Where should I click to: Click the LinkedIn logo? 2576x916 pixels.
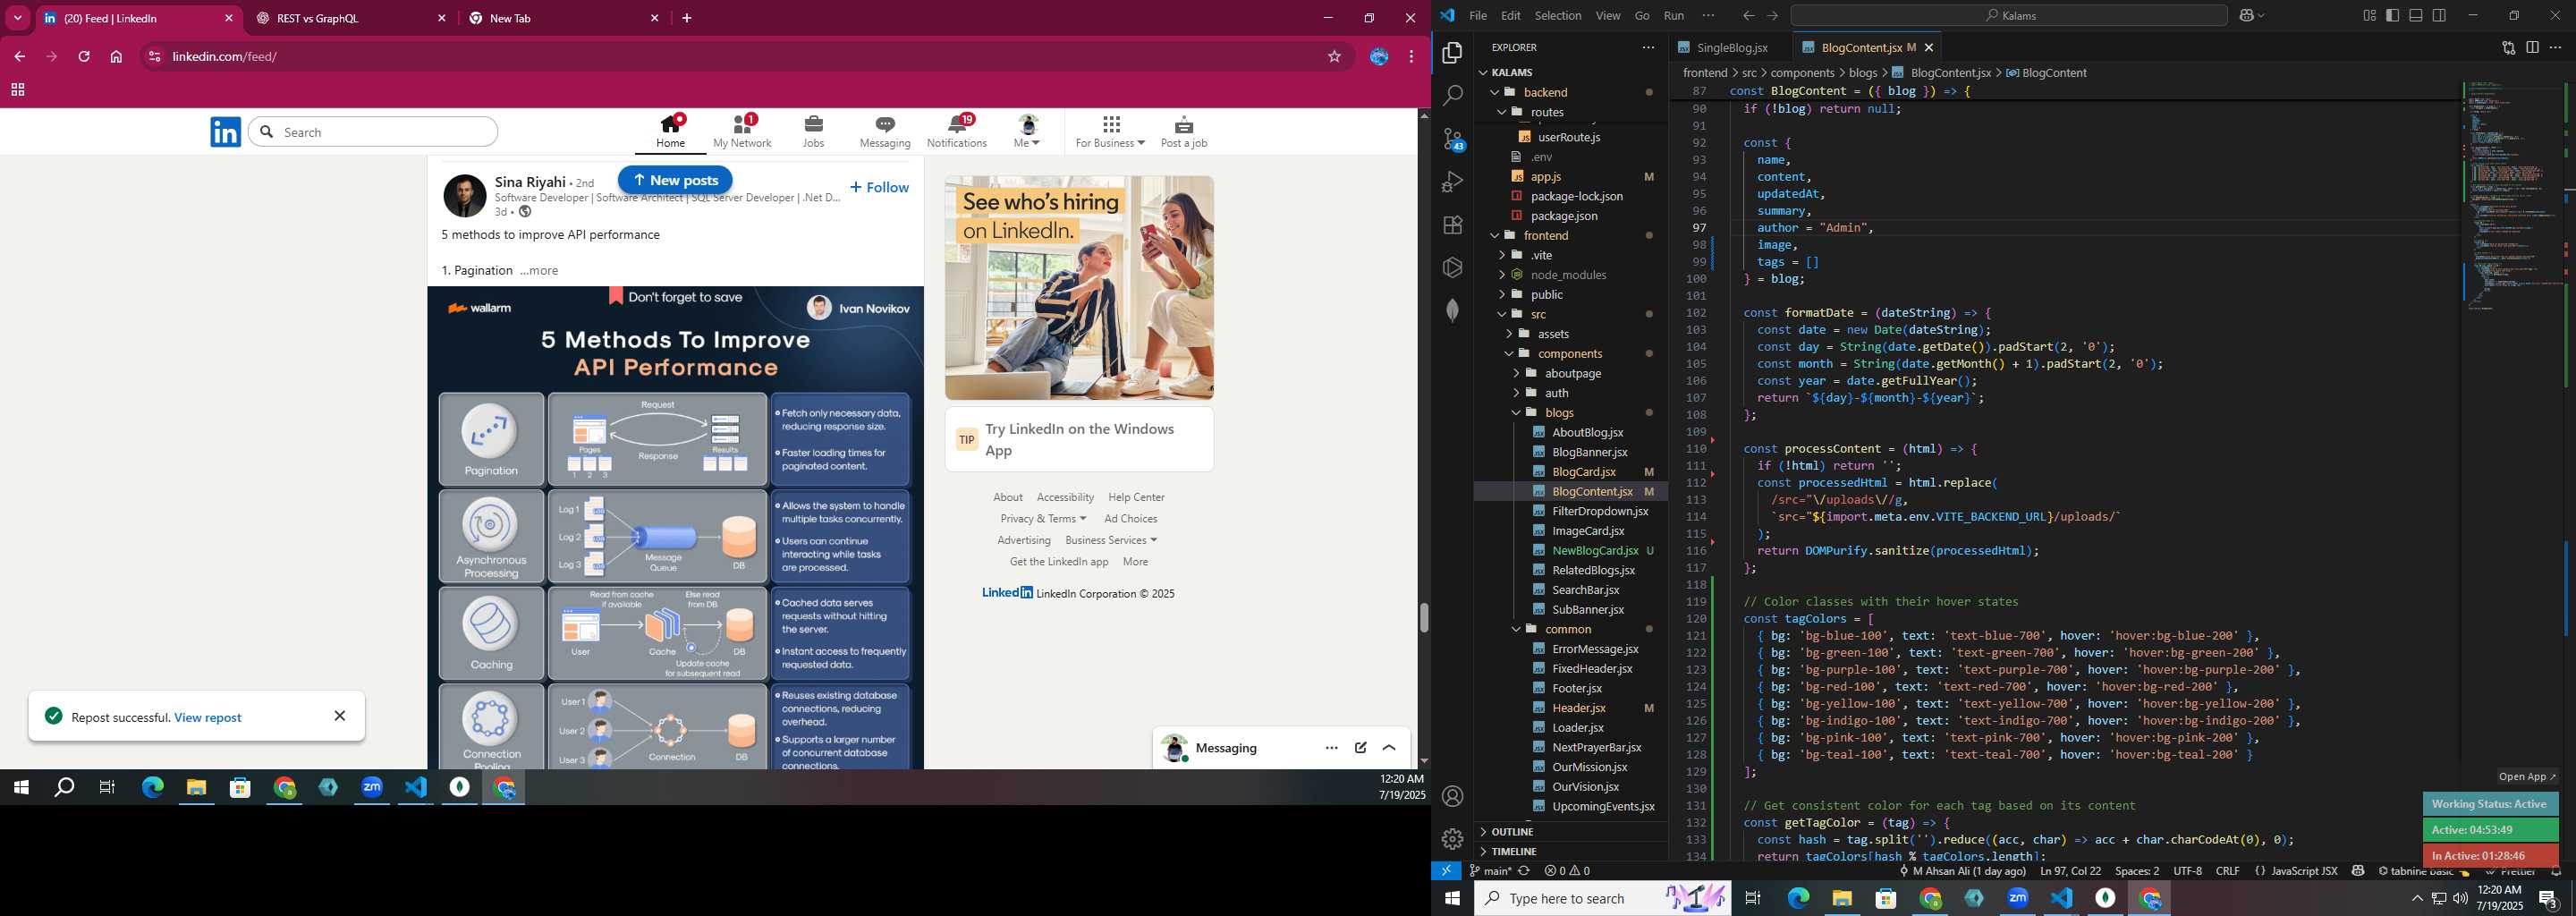(x=226, y=132)
